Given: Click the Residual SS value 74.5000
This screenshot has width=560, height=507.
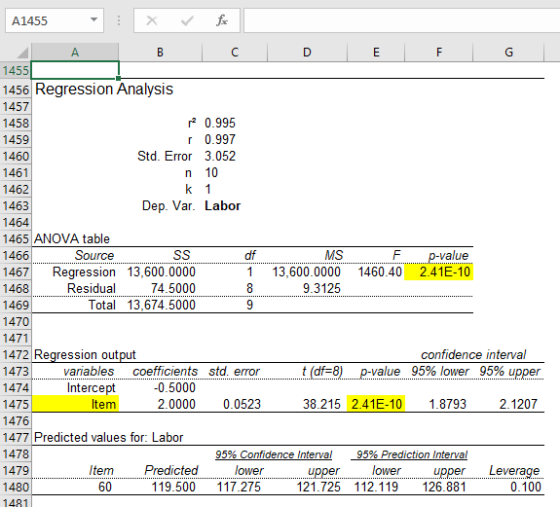Looking at the screenshot, I should pyautogui.click(x=173, y=288).
